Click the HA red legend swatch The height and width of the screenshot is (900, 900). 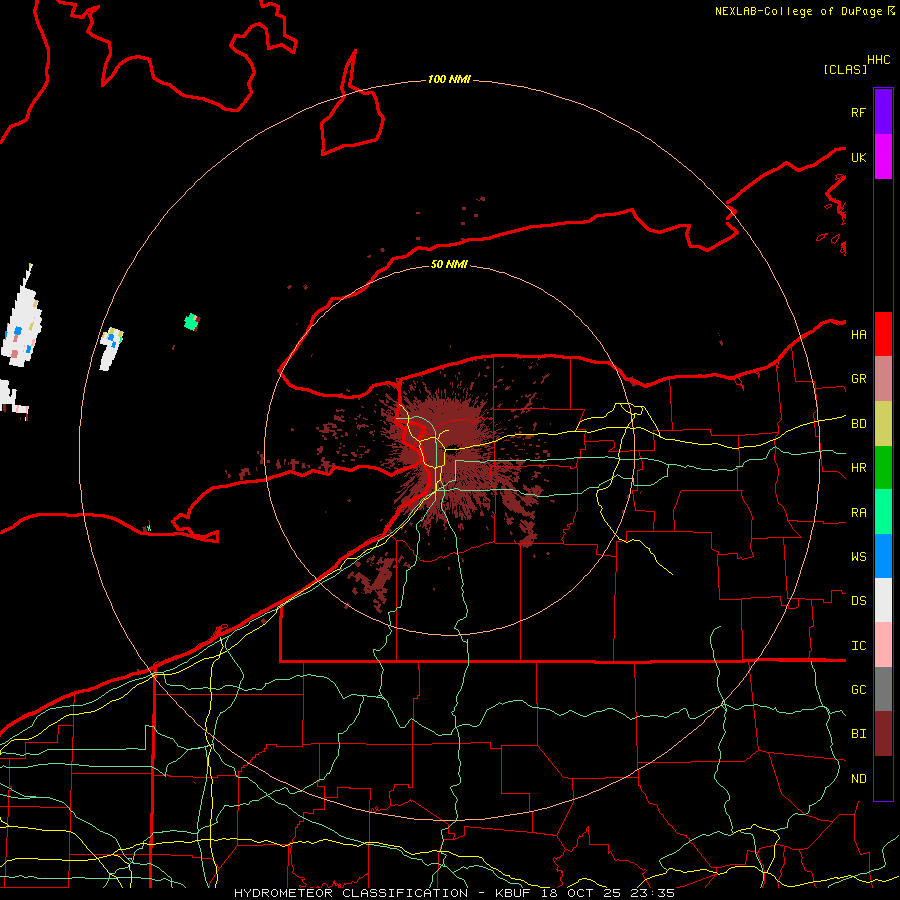coord(883,334)
